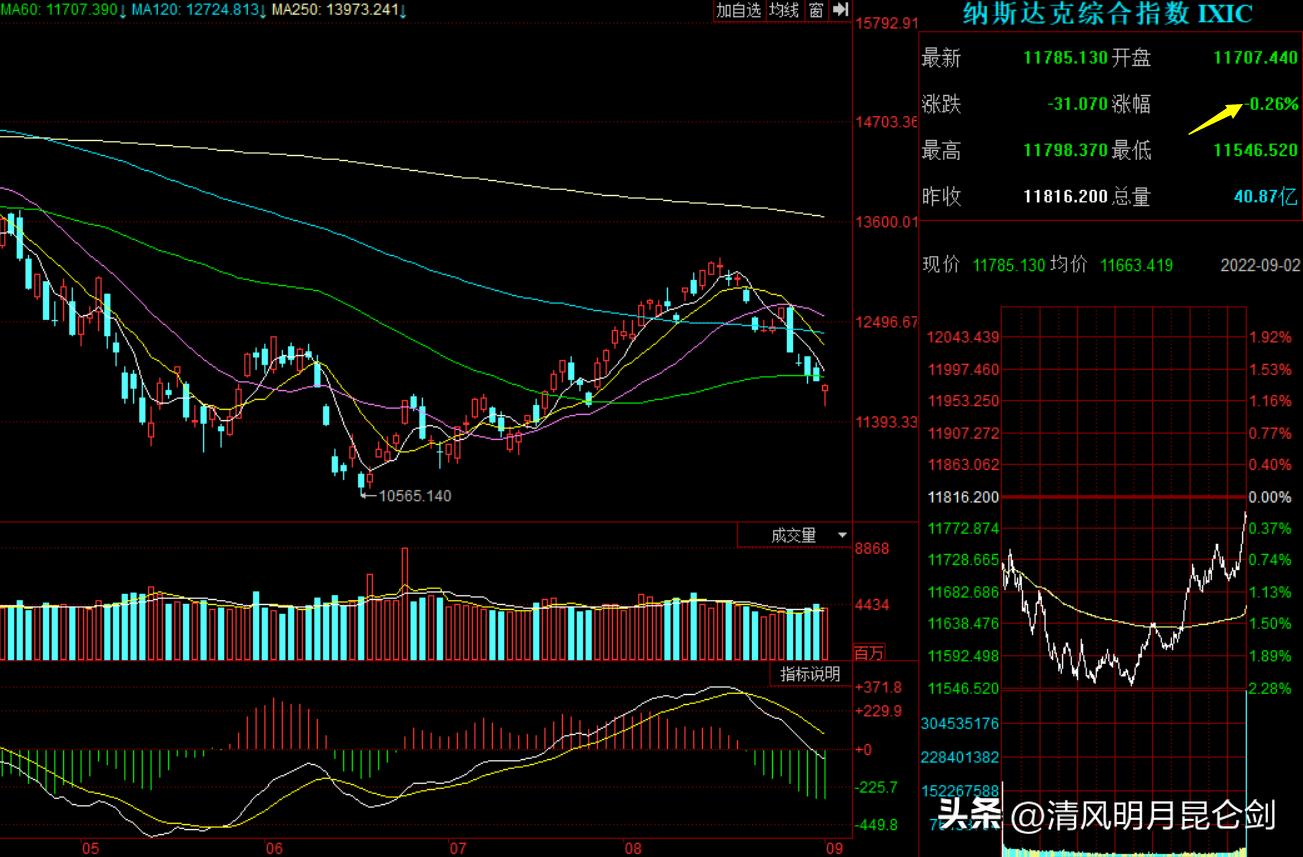The image size is (1303, 857).
Task: Click the 最新 value 11785.130
Action: pyautogui.click(x=1065, y=58)
